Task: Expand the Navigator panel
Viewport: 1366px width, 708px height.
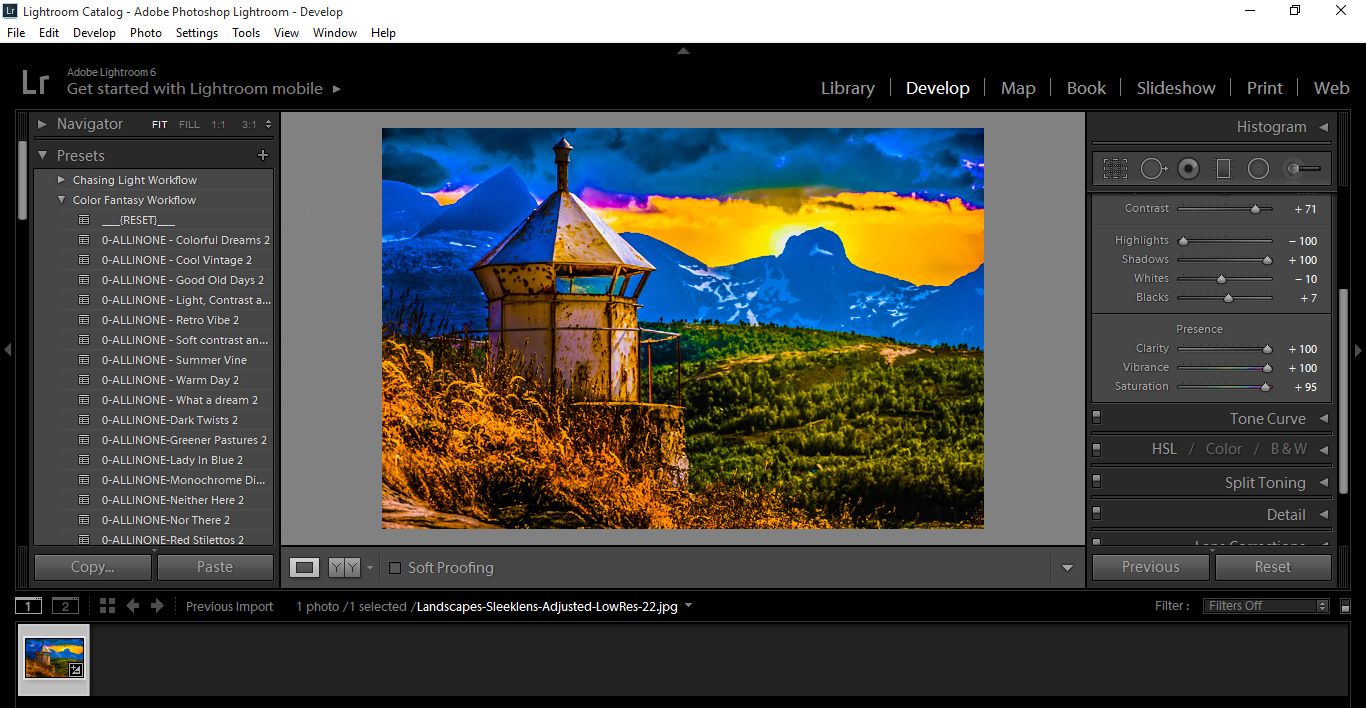Action: click(43, 124)
